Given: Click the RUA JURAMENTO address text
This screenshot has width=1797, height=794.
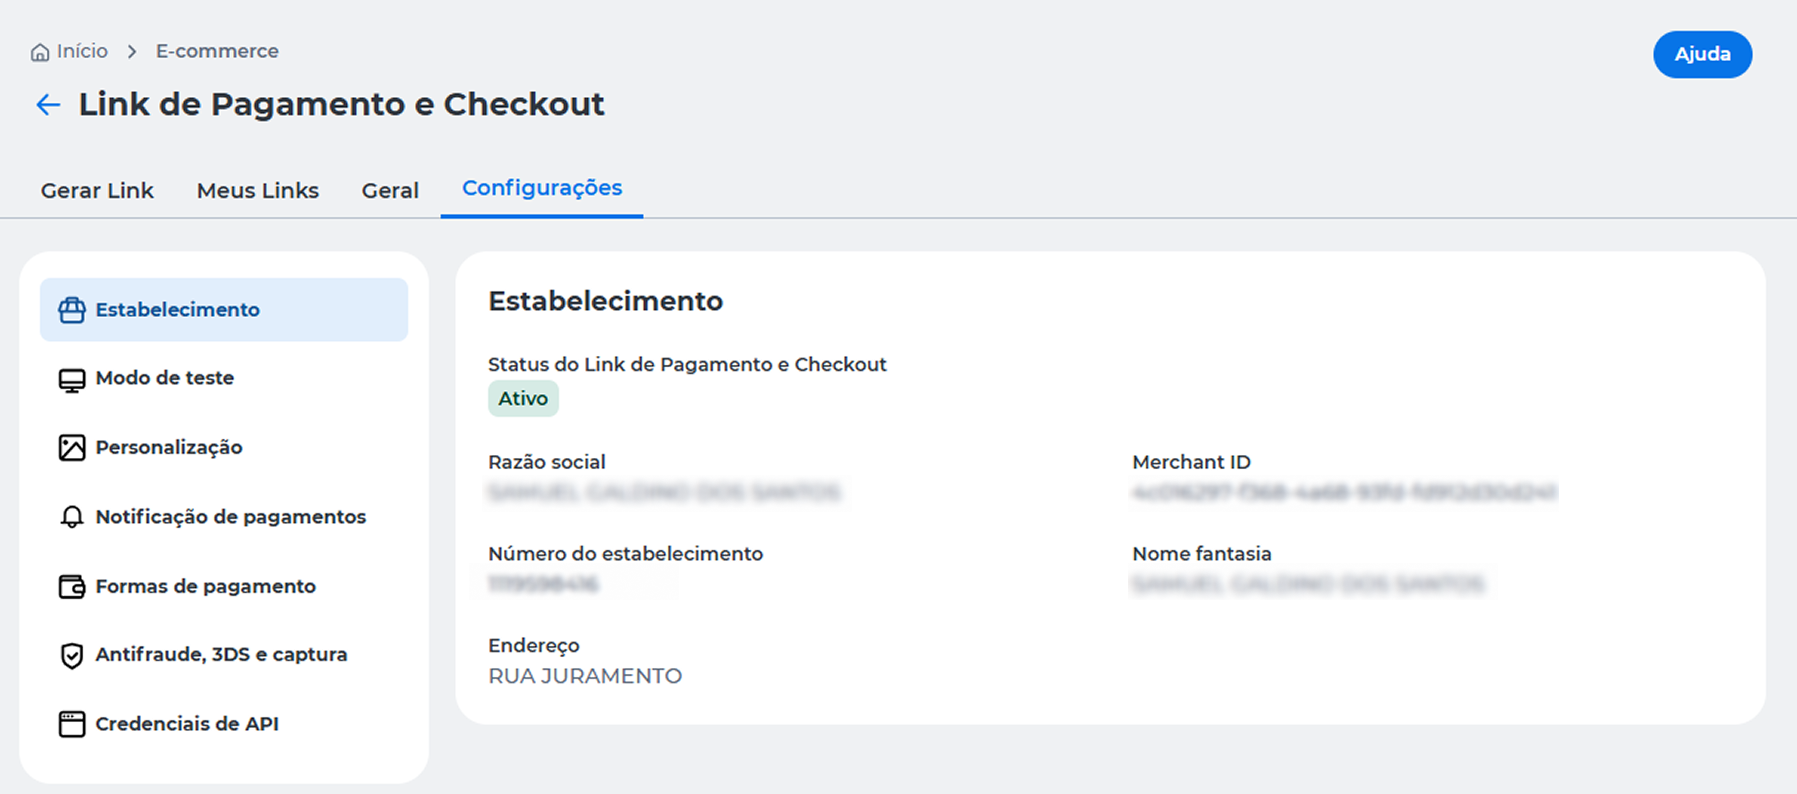Looking at the screenshot, I should point(585,676).
